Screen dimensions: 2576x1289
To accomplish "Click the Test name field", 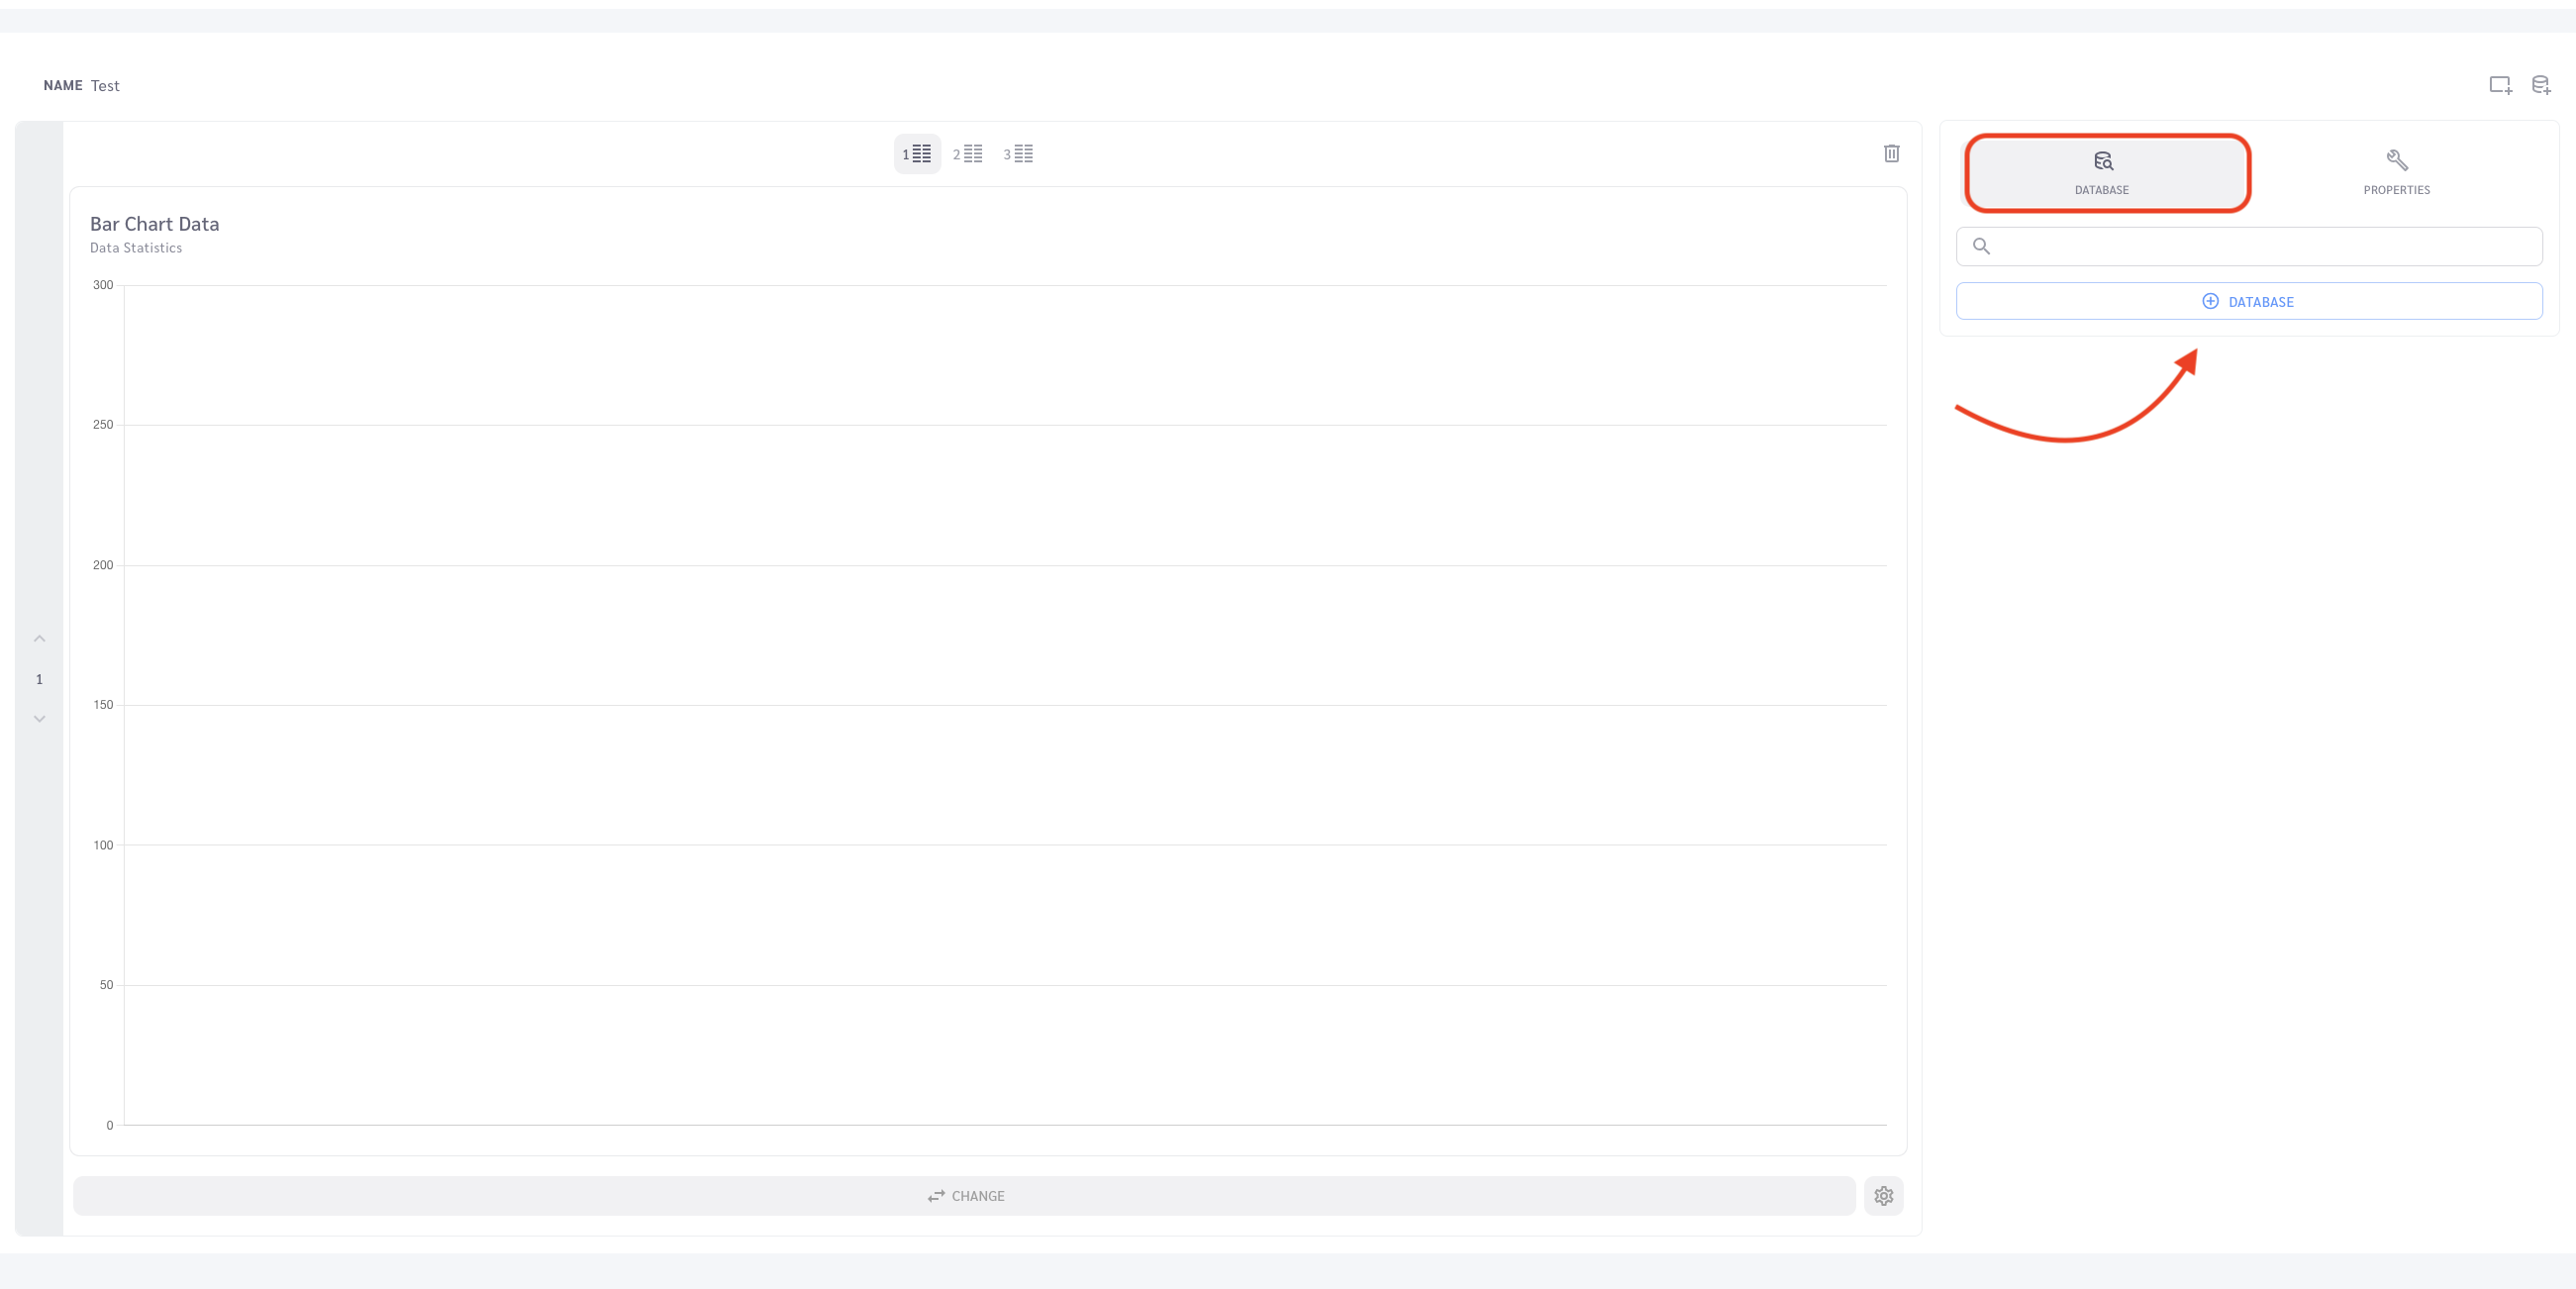I will pos(105,86).
